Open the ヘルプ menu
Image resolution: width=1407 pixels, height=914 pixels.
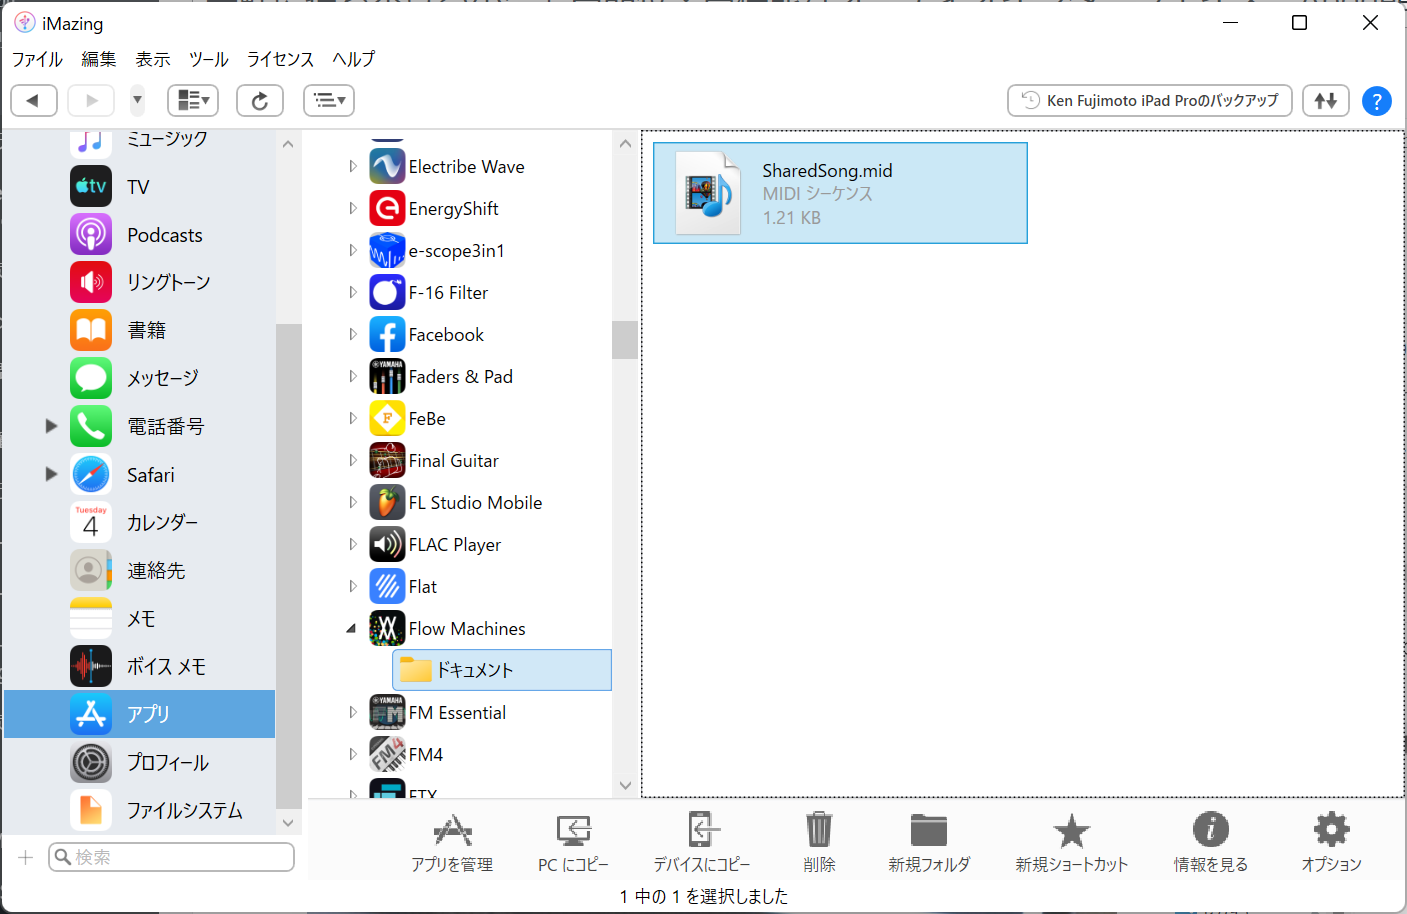click(354, 60)
